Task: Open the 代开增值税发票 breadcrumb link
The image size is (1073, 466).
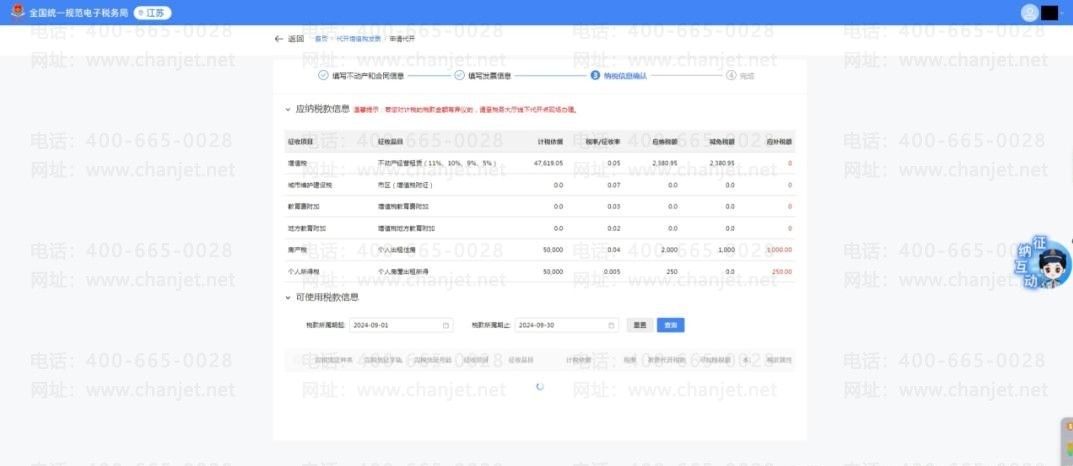Action: point(358,39)
